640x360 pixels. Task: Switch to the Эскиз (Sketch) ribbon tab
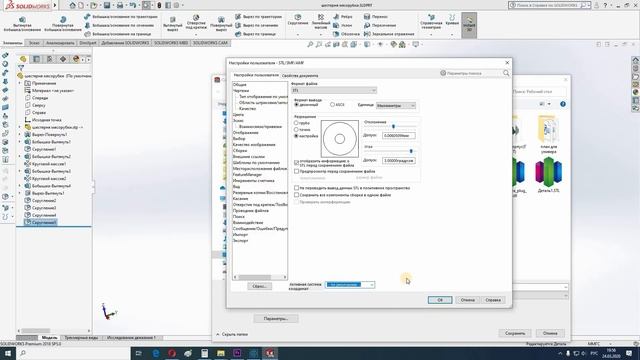coord(34,43)
